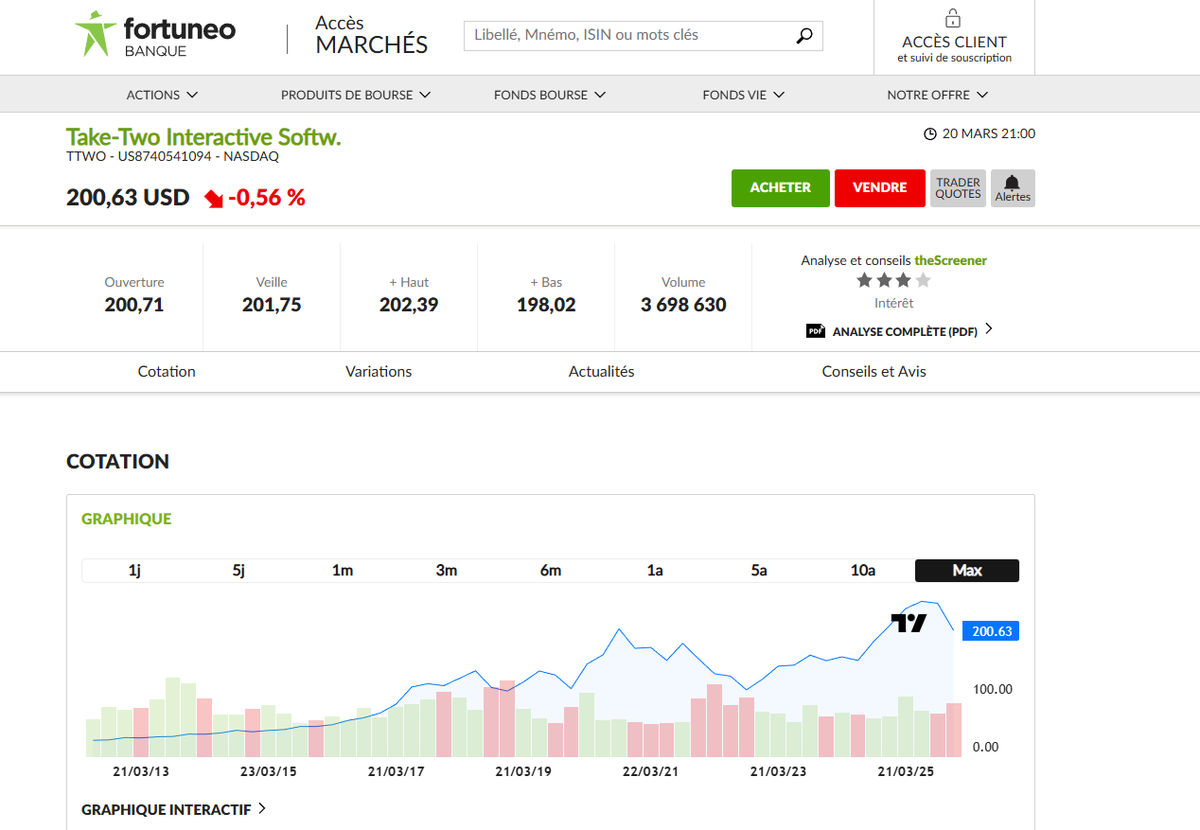Viewport: 1200px width, 830px height.
Task: Click the + Haut value 202,39
Action: click(409, 305)
